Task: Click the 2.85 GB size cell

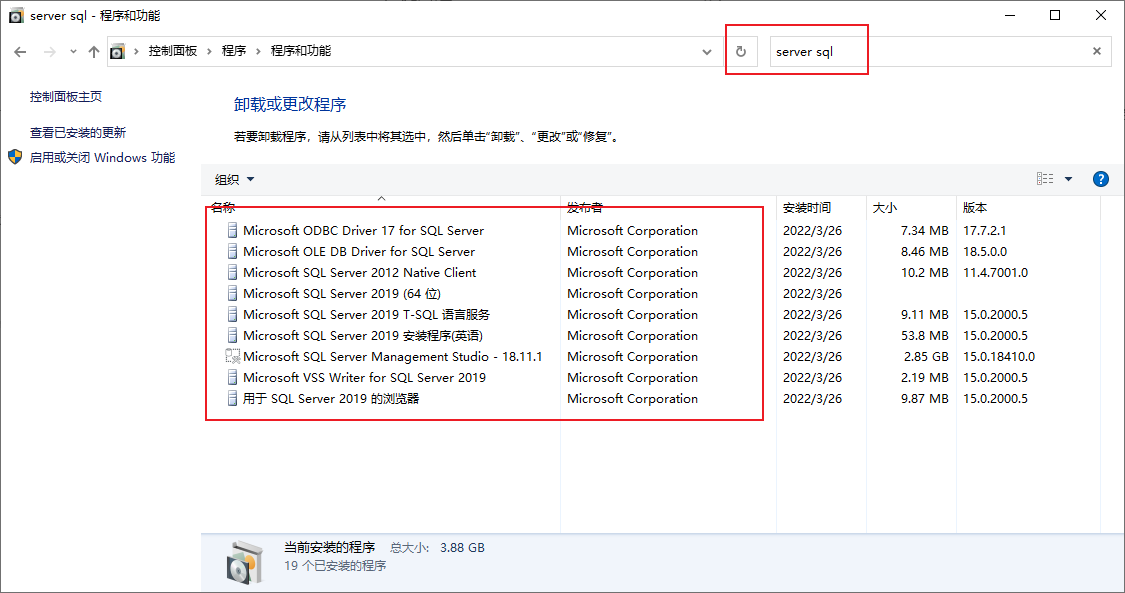Action: (x=926, y=356)
